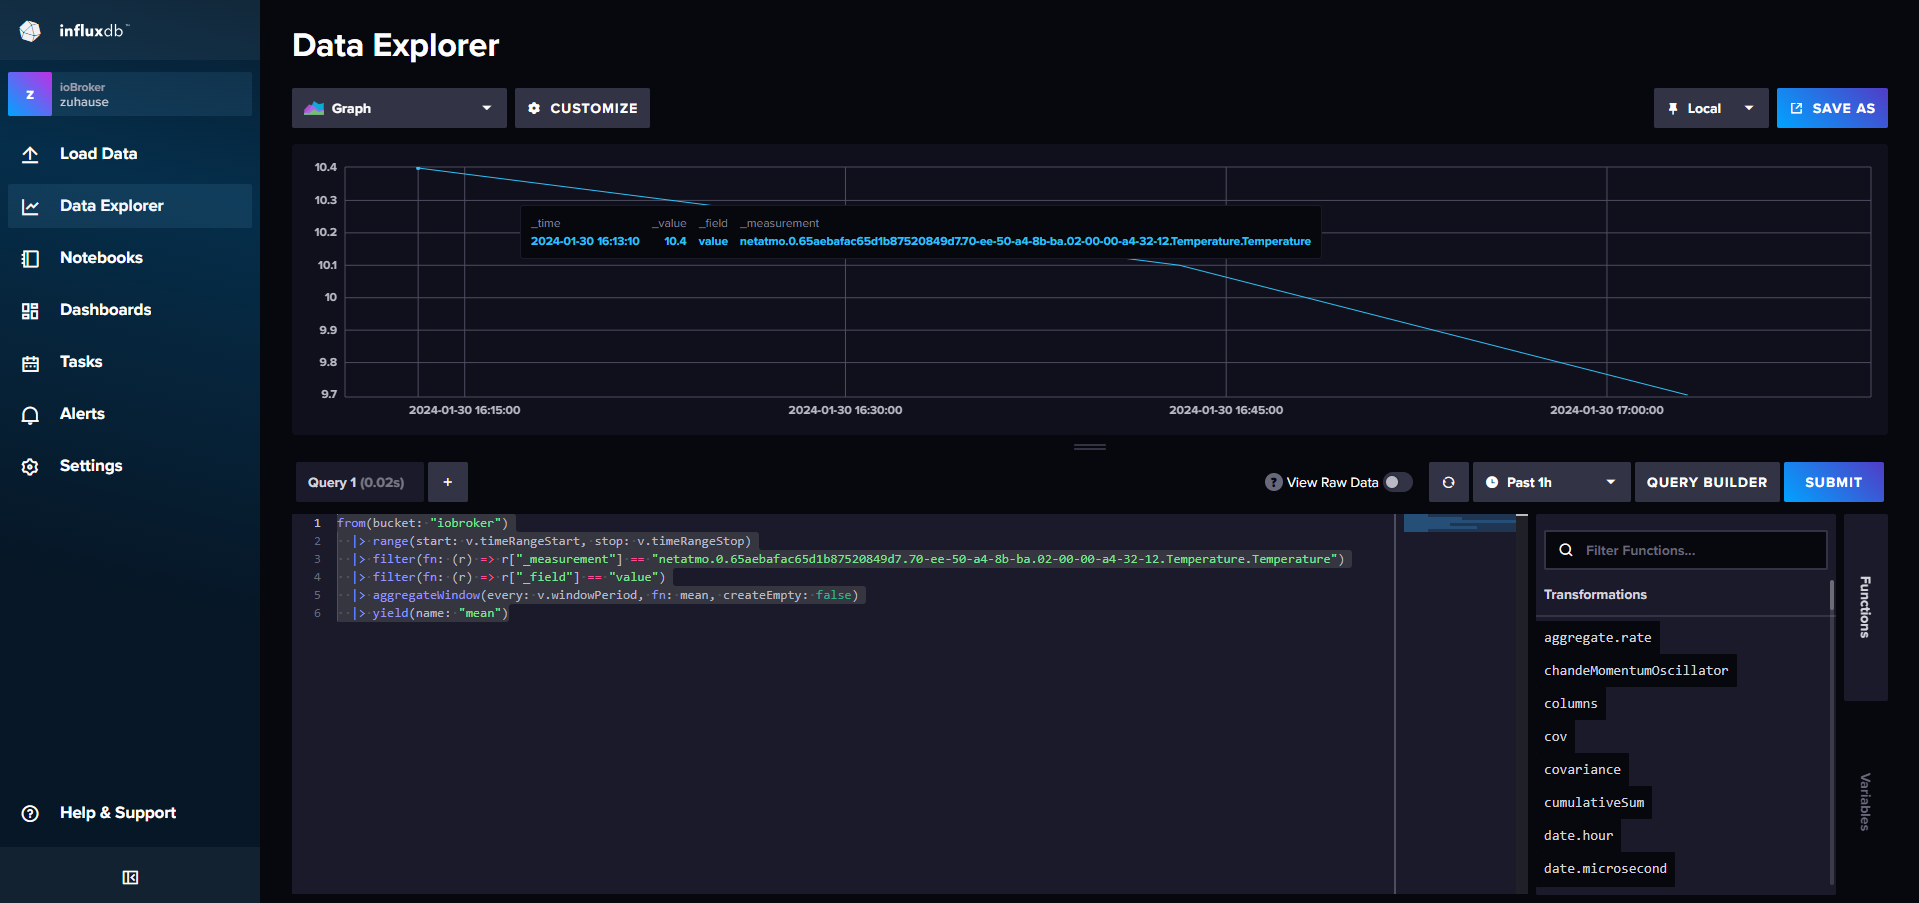Click the Graph visualization type icon
The height and width of the screenshot is (903, 1919).
tap(314, 108)
